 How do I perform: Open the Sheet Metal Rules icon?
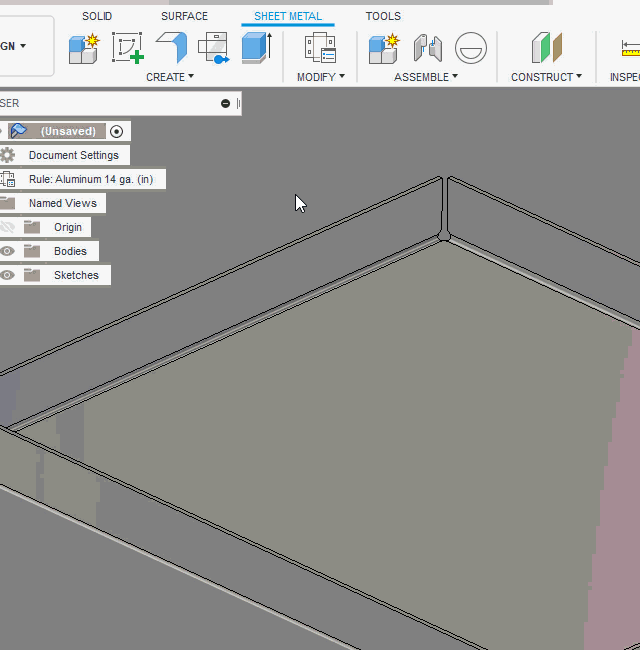pyautogui.click(x=320, y=47)
